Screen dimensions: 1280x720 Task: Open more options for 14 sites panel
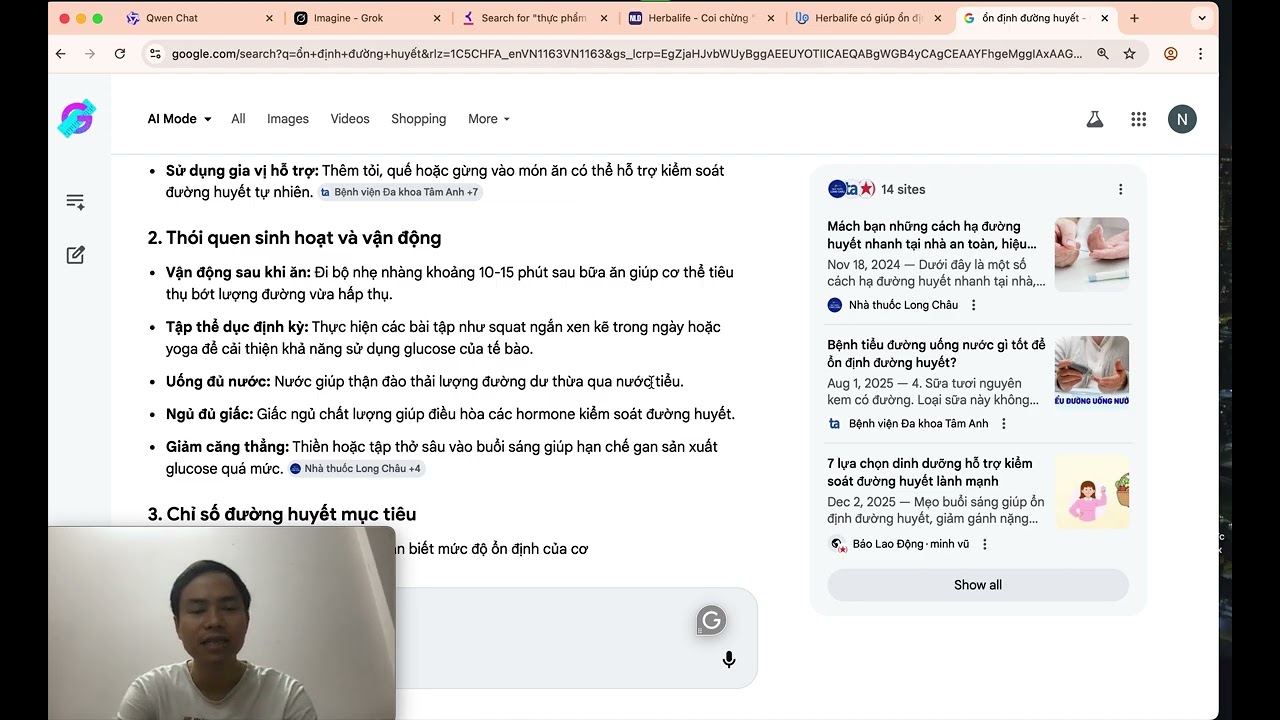click(1120, 189)
